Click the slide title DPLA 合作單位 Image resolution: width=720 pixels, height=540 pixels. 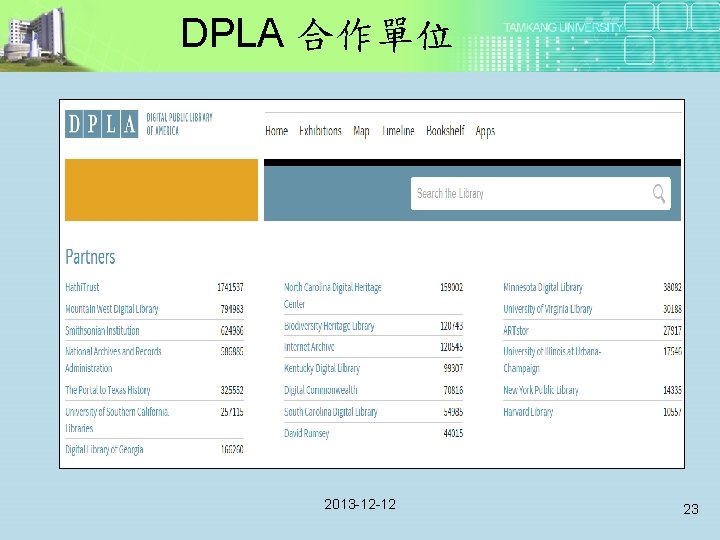click(317, 34)
